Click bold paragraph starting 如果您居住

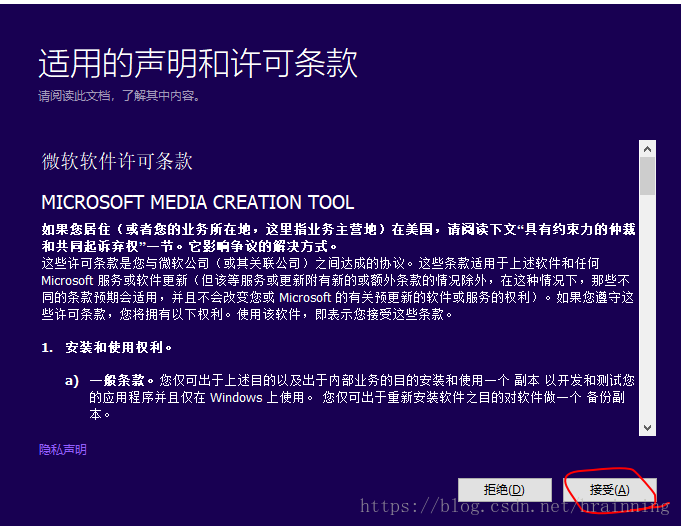pyautogui.click(x=338, y=238)
